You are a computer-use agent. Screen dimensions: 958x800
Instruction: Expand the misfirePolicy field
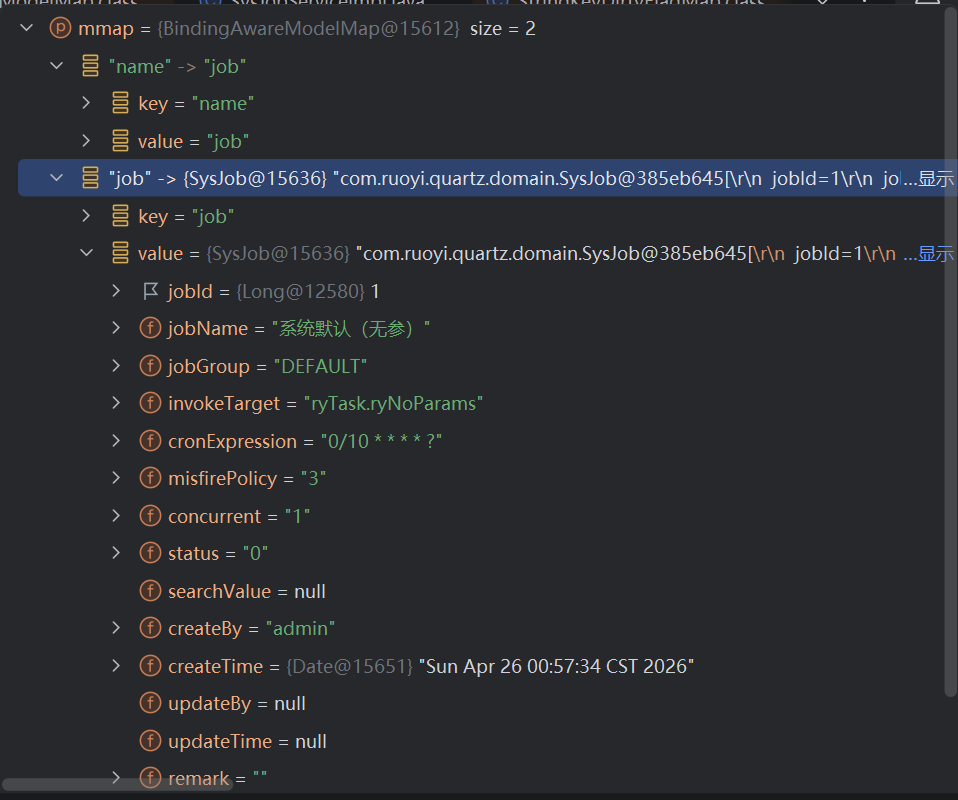click(116, 478)
